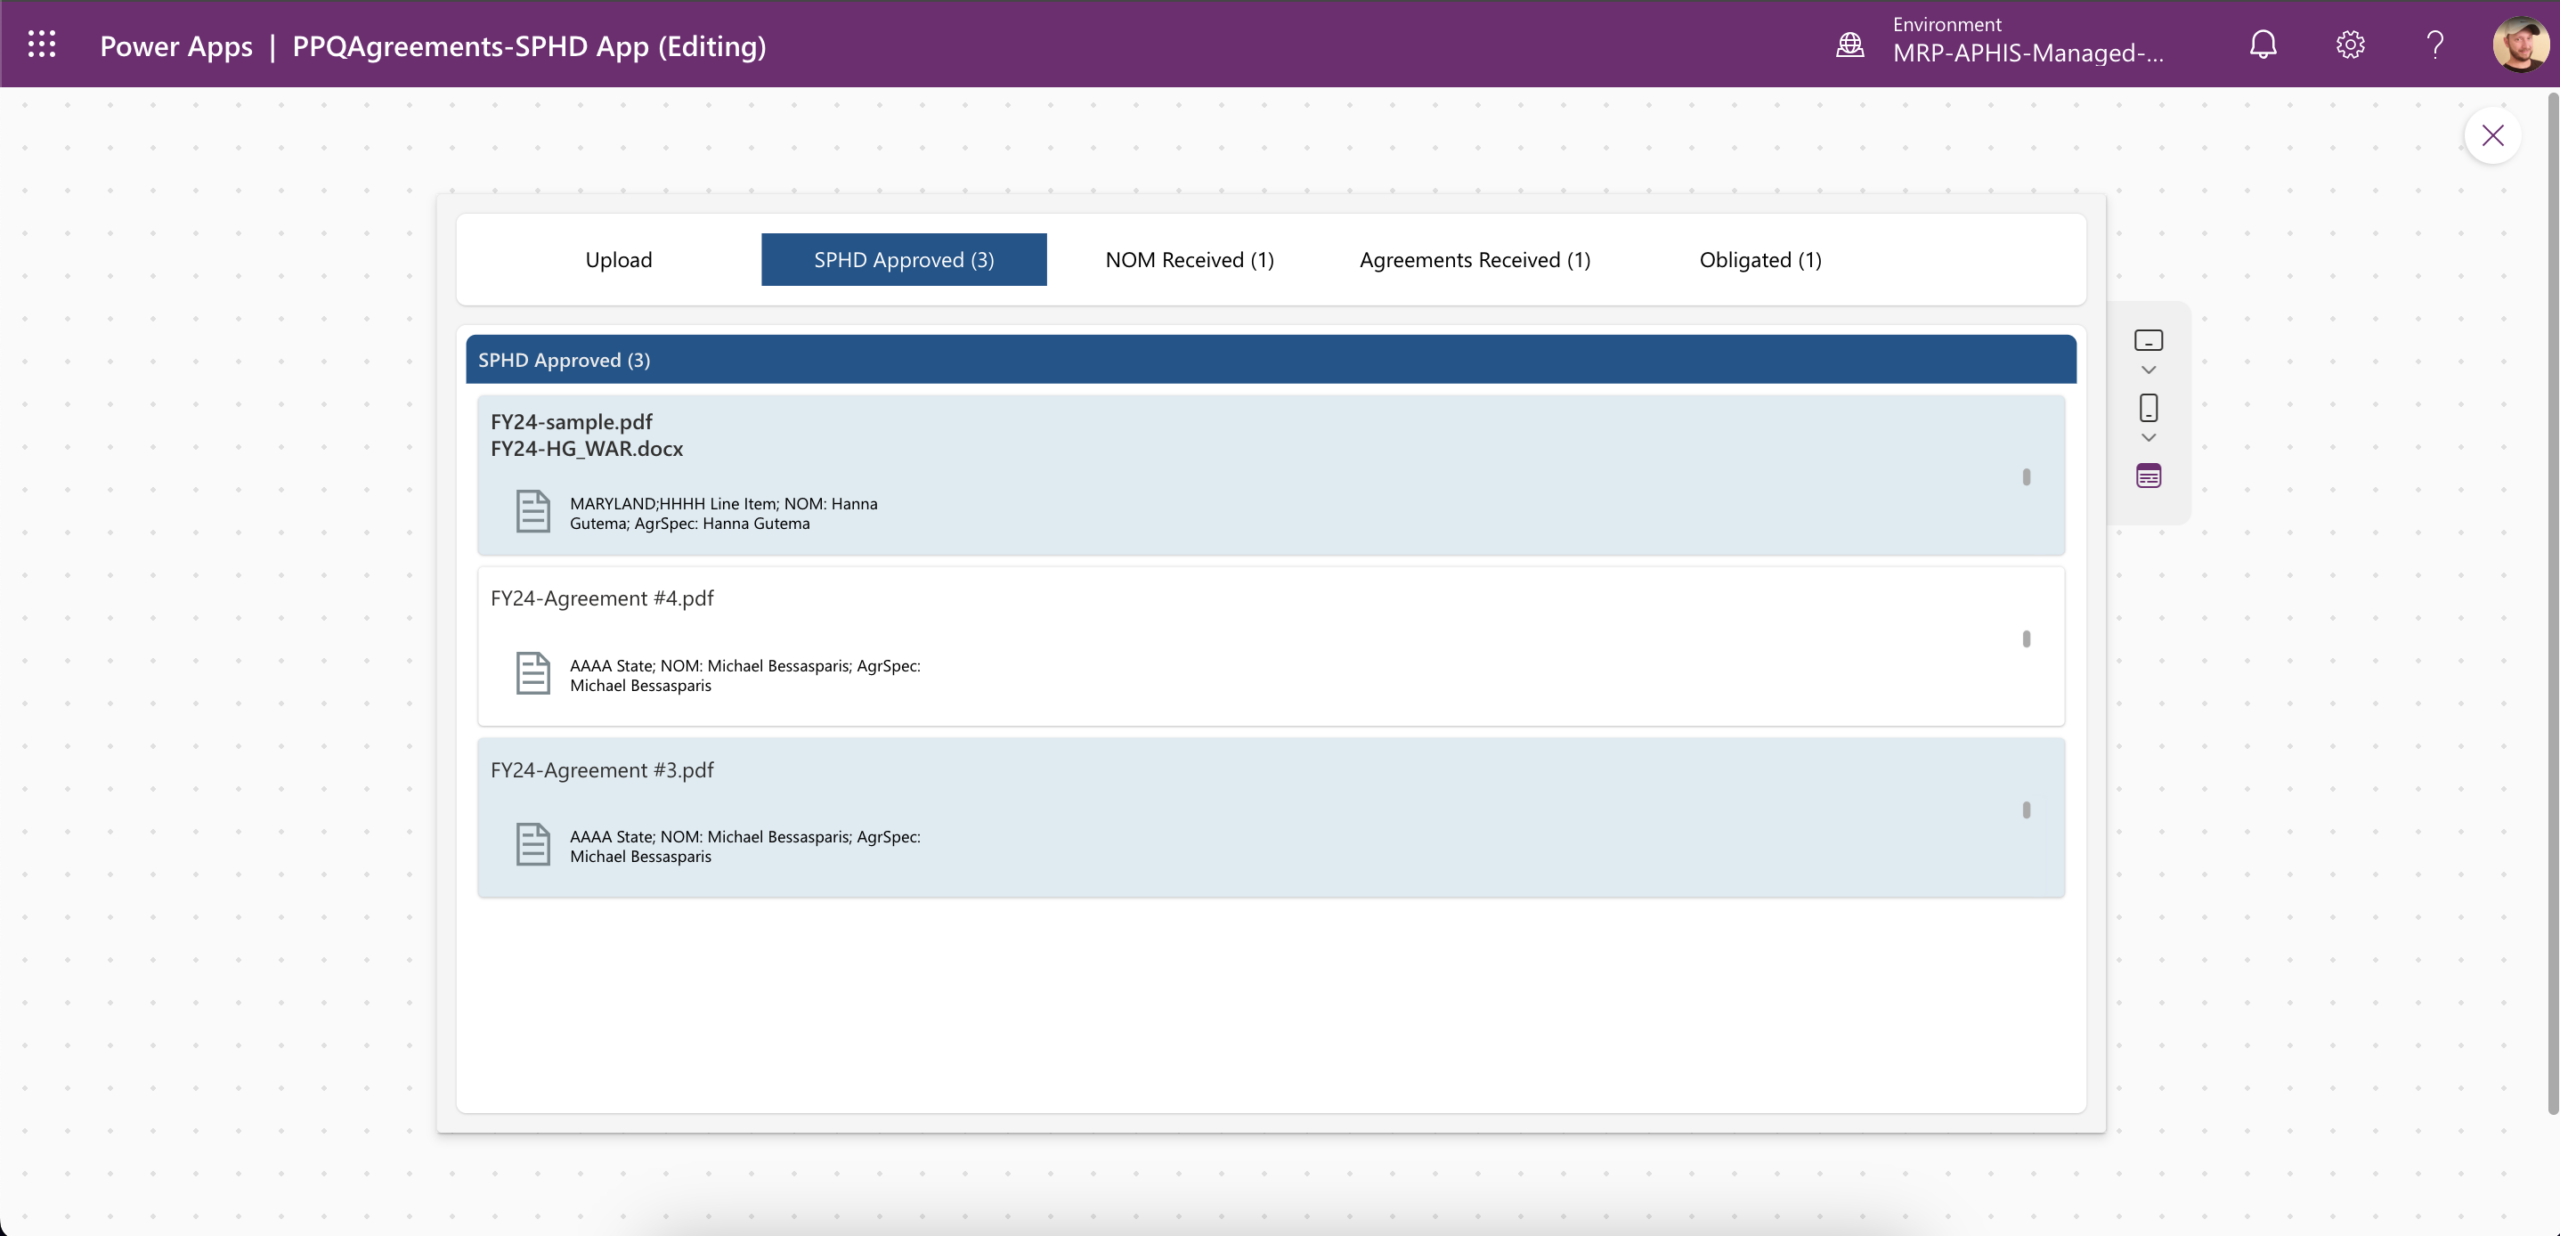Open the Obligated (1) tab
The width and height of the screenshot is (2560, 1236).
click(1760, 260)
